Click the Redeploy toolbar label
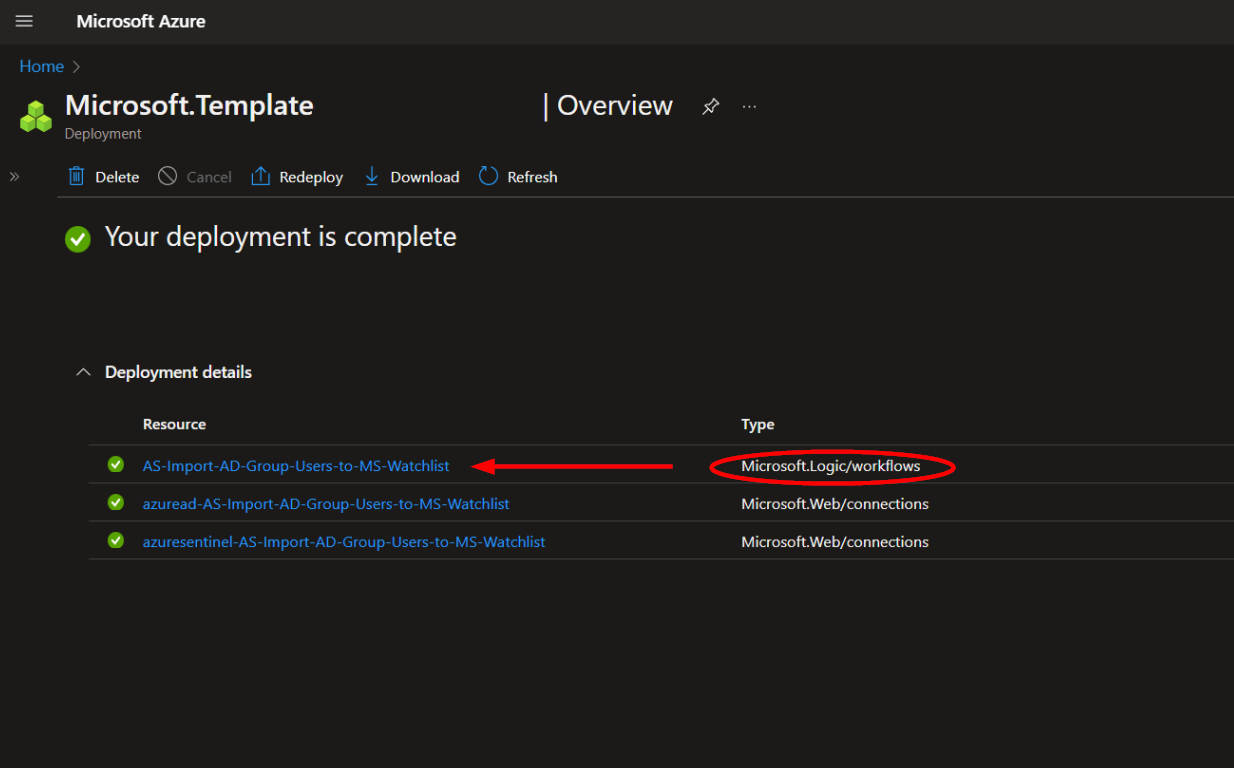Screen dimensions: 1234x768 coord(311,177)
